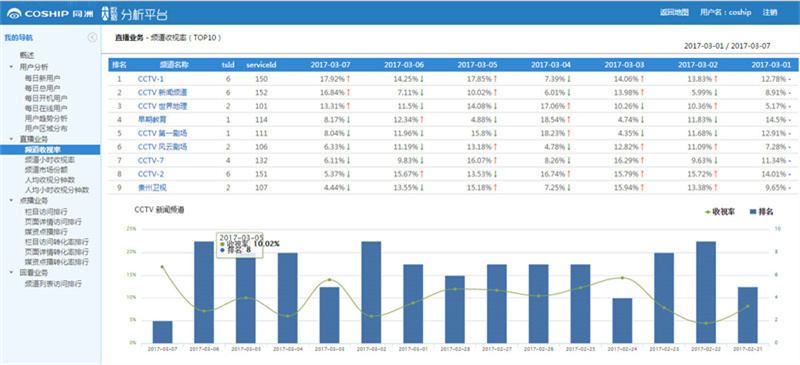The height and width of the screenshot is (365, 800).
Task: Click the red up arrow beside 16.84%
Action: 348,92
